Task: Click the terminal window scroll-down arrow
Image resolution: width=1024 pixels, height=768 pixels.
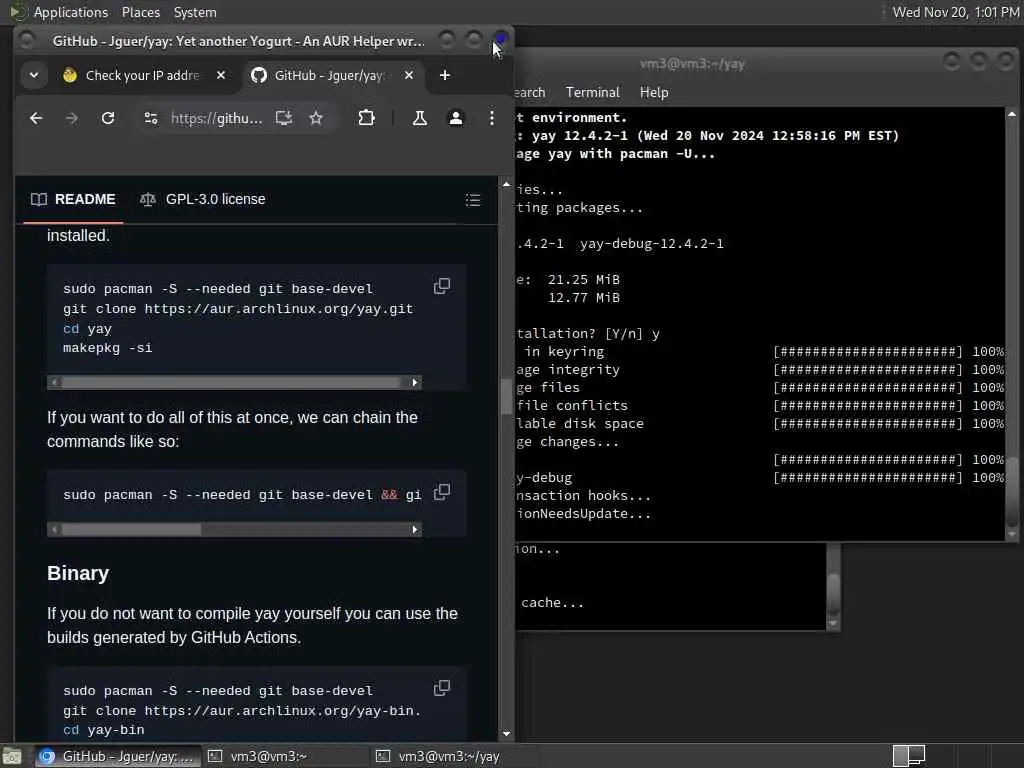Action: [1012, 534]
